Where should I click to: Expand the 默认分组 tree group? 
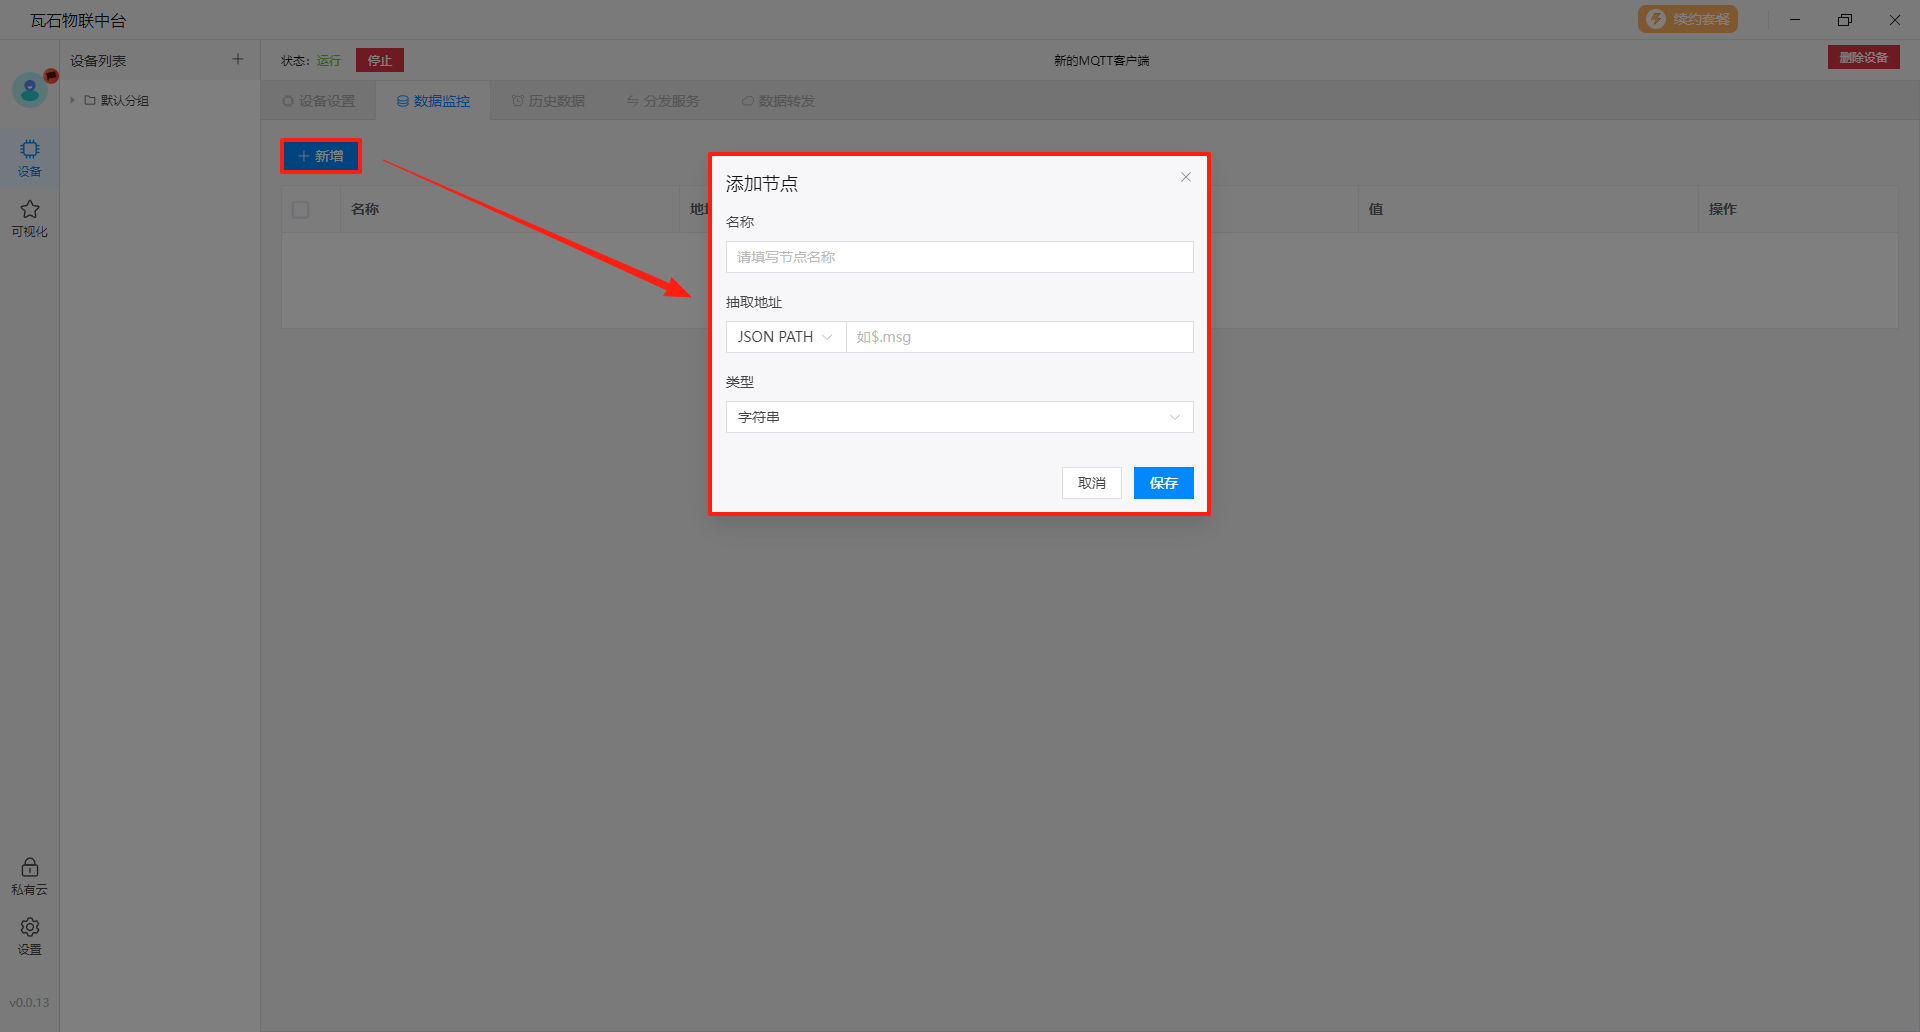(x=73, y=100)
